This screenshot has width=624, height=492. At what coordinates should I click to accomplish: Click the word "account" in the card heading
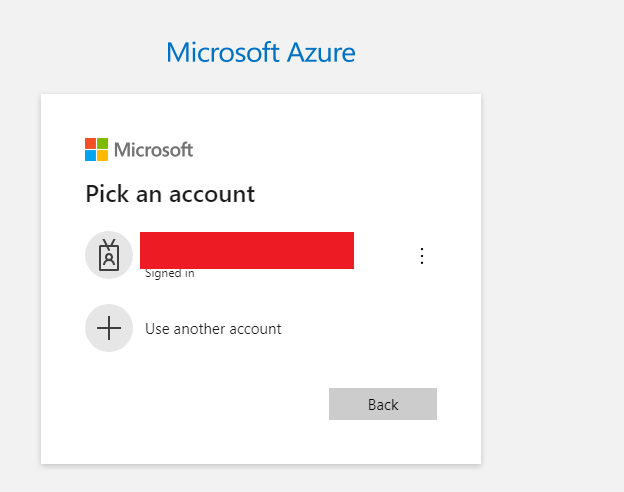[x=214, y=193]
